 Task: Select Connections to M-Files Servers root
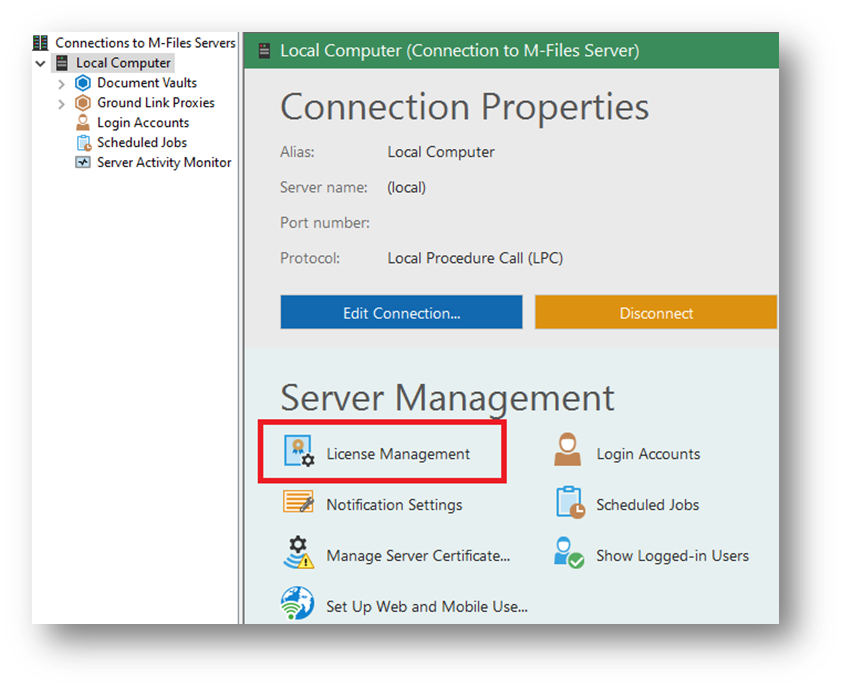pos(145,43)
